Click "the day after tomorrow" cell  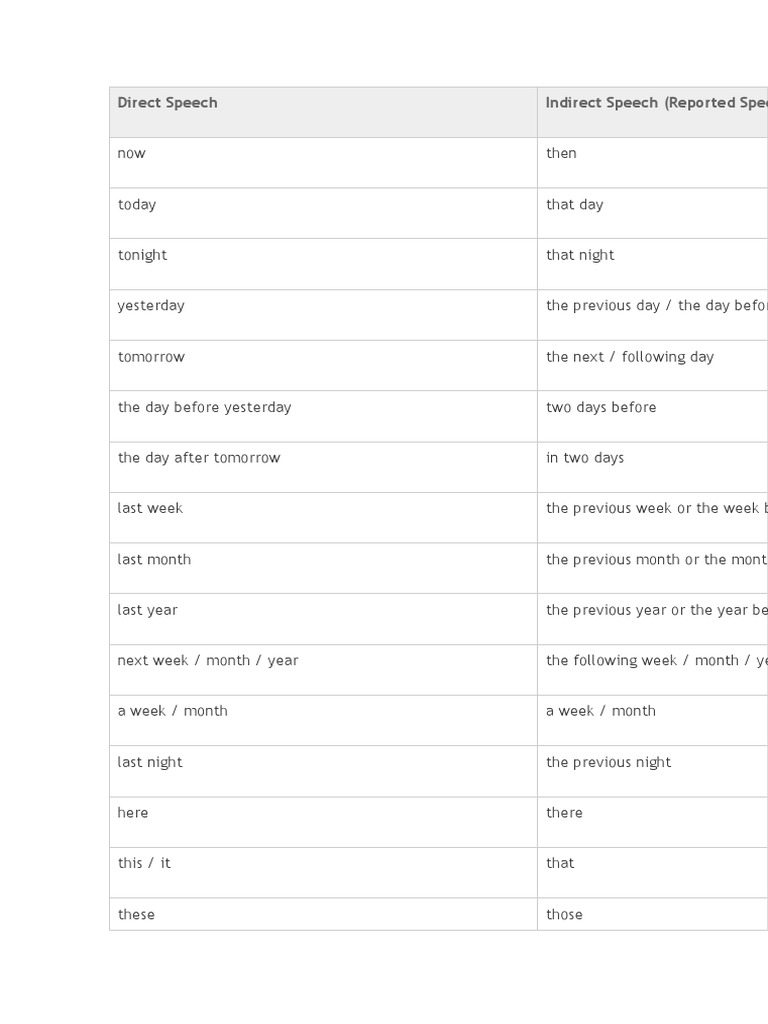coord(199,458)
